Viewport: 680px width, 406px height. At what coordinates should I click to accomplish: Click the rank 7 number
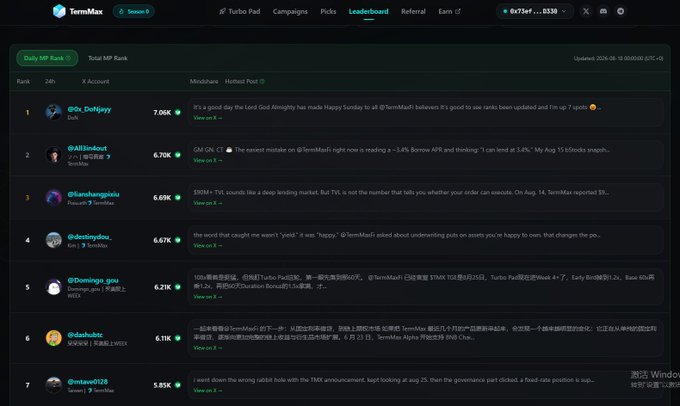tap(27, 385)
